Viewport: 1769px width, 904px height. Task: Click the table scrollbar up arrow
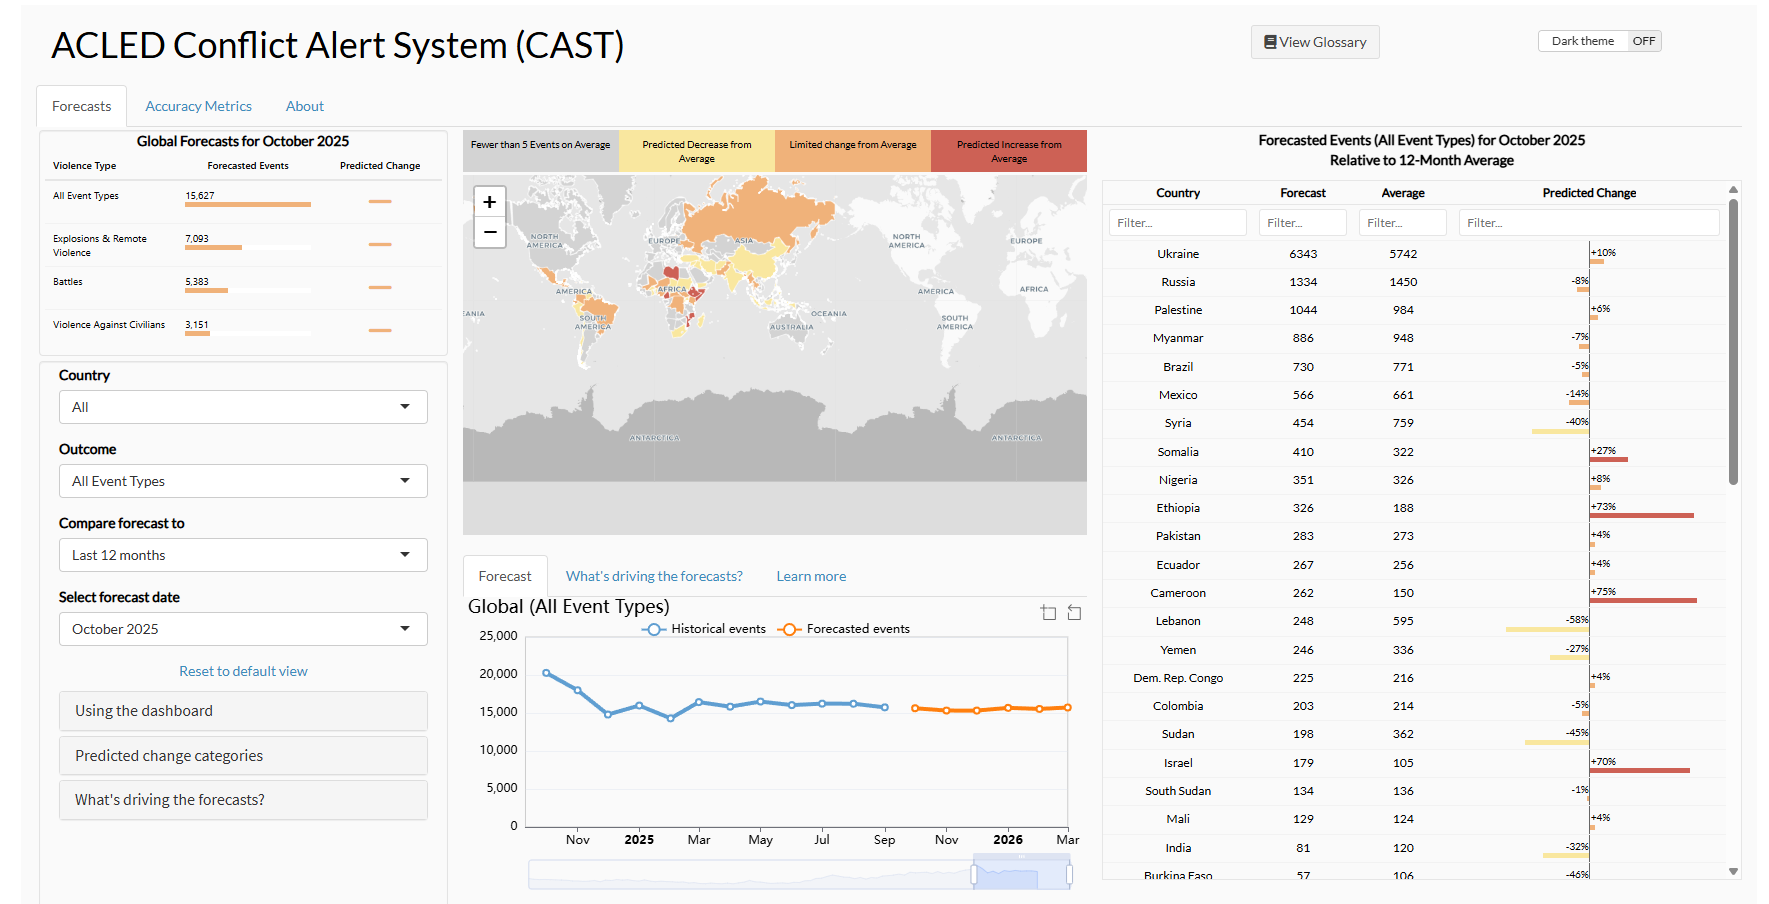[x=1733, y=189]
